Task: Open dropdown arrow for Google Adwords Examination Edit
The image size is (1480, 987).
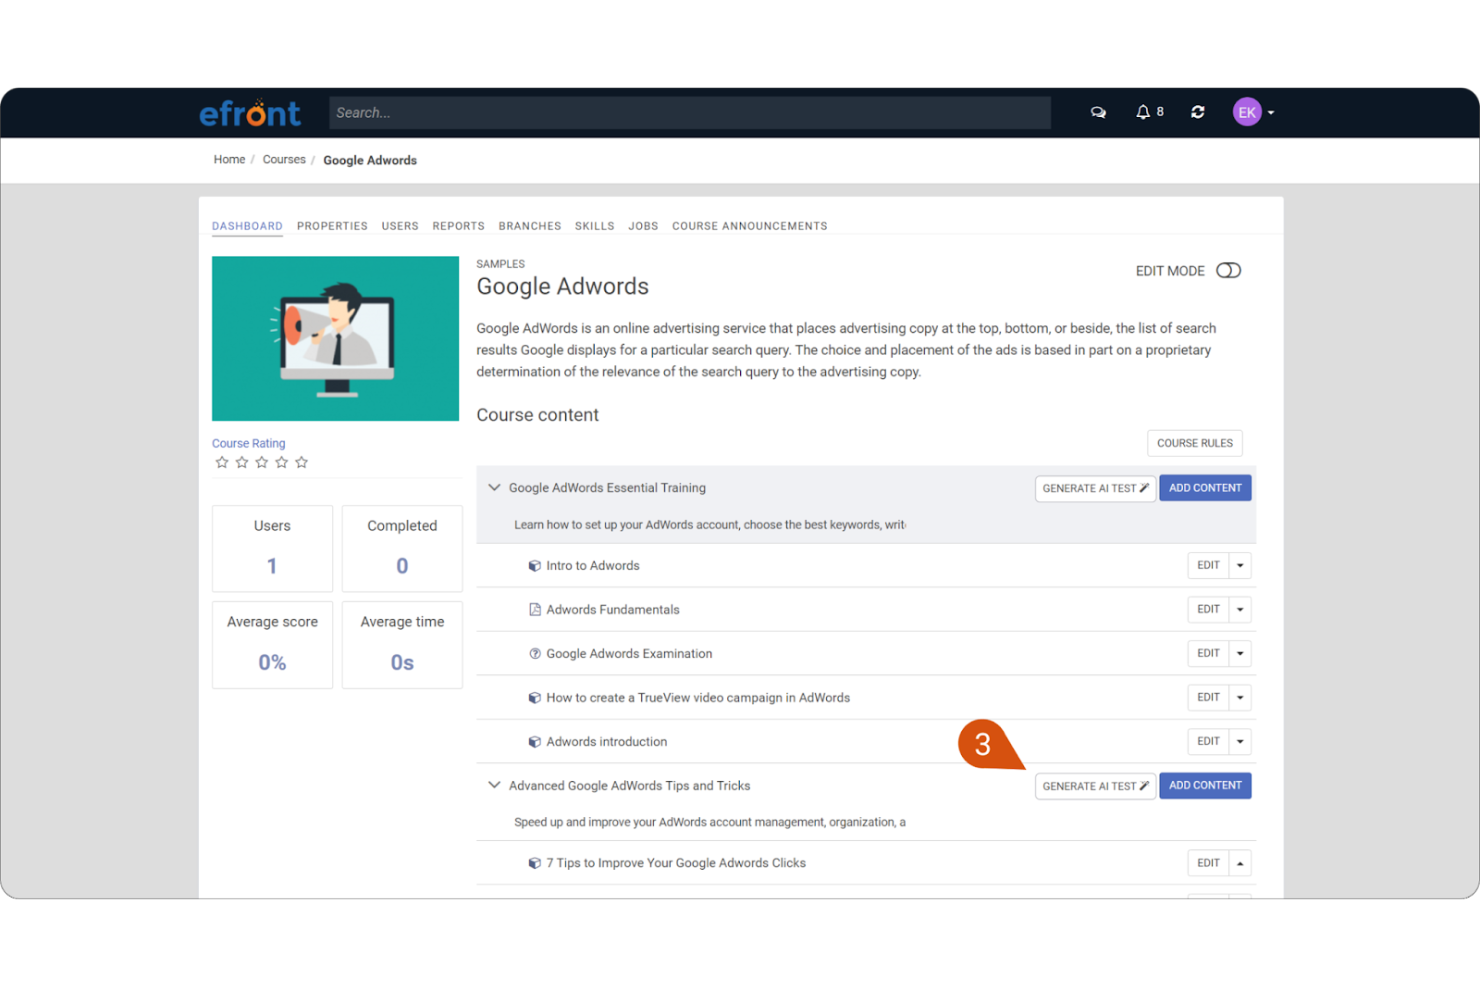Action: pos(1240,654)
